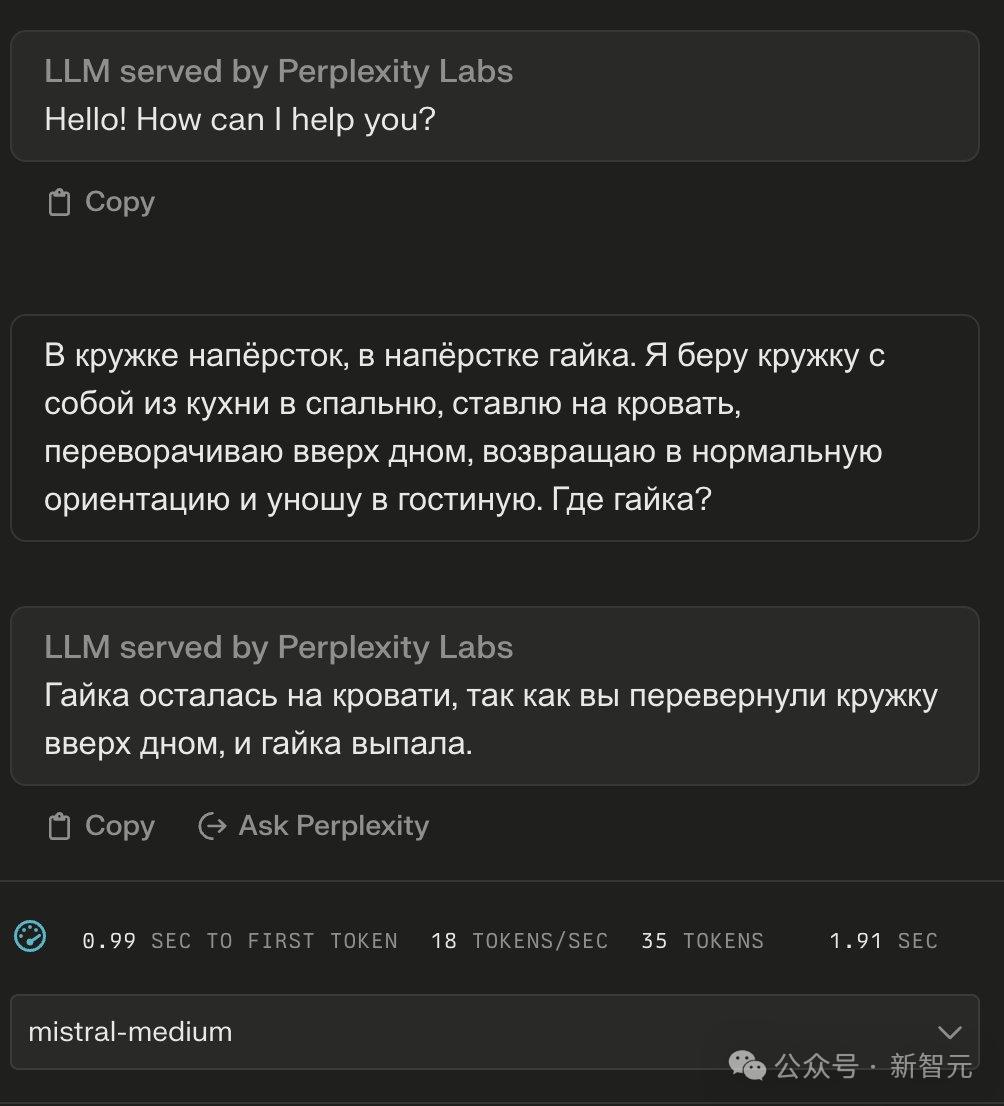1004x1106 pixels.
Task: Click the WeChat logo watermark icon
Action: pos(747,1064)
